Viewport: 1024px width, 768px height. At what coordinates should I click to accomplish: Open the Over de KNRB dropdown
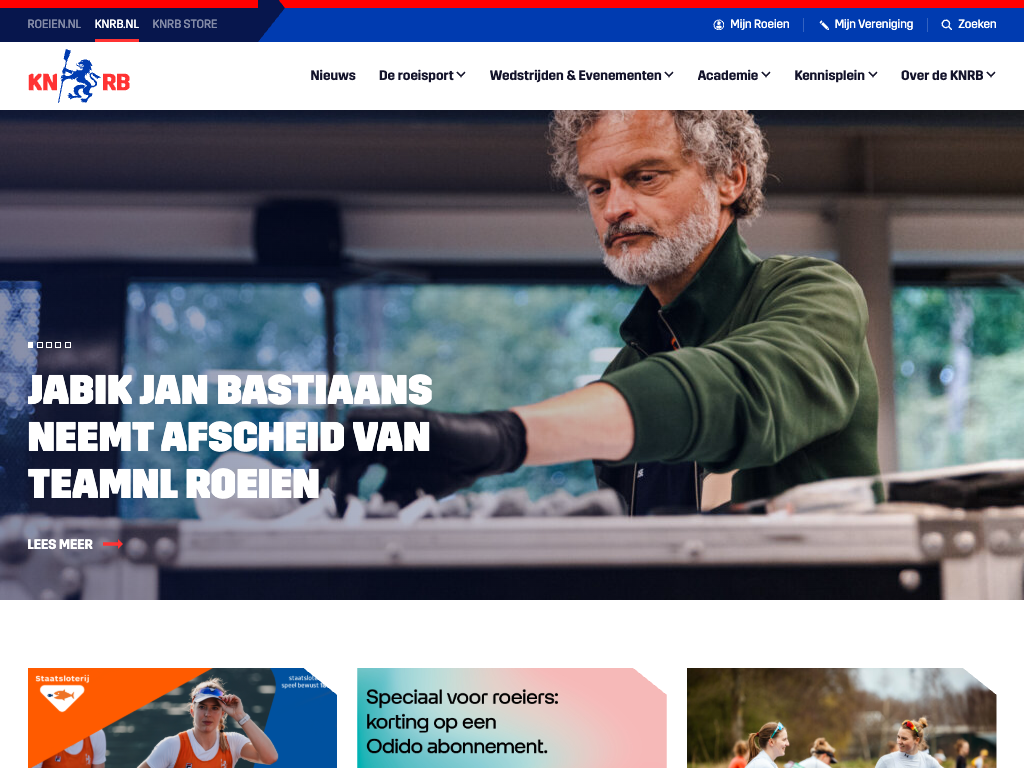(x=948, y=76)
